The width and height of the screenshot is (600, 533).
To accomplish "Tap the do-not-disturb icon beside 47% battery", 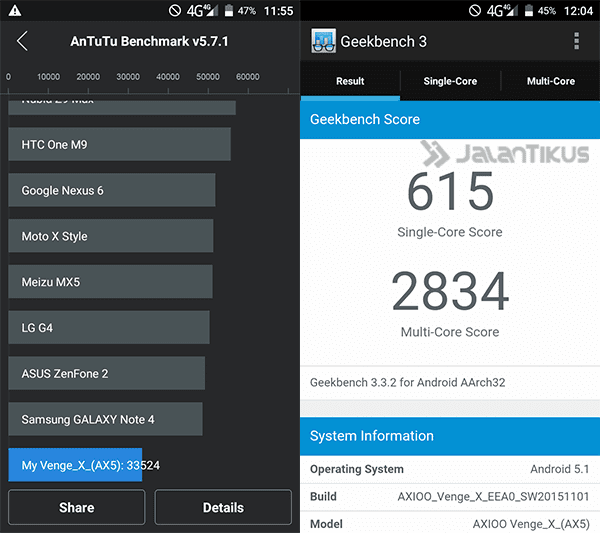I will click(x=175, y=10).
